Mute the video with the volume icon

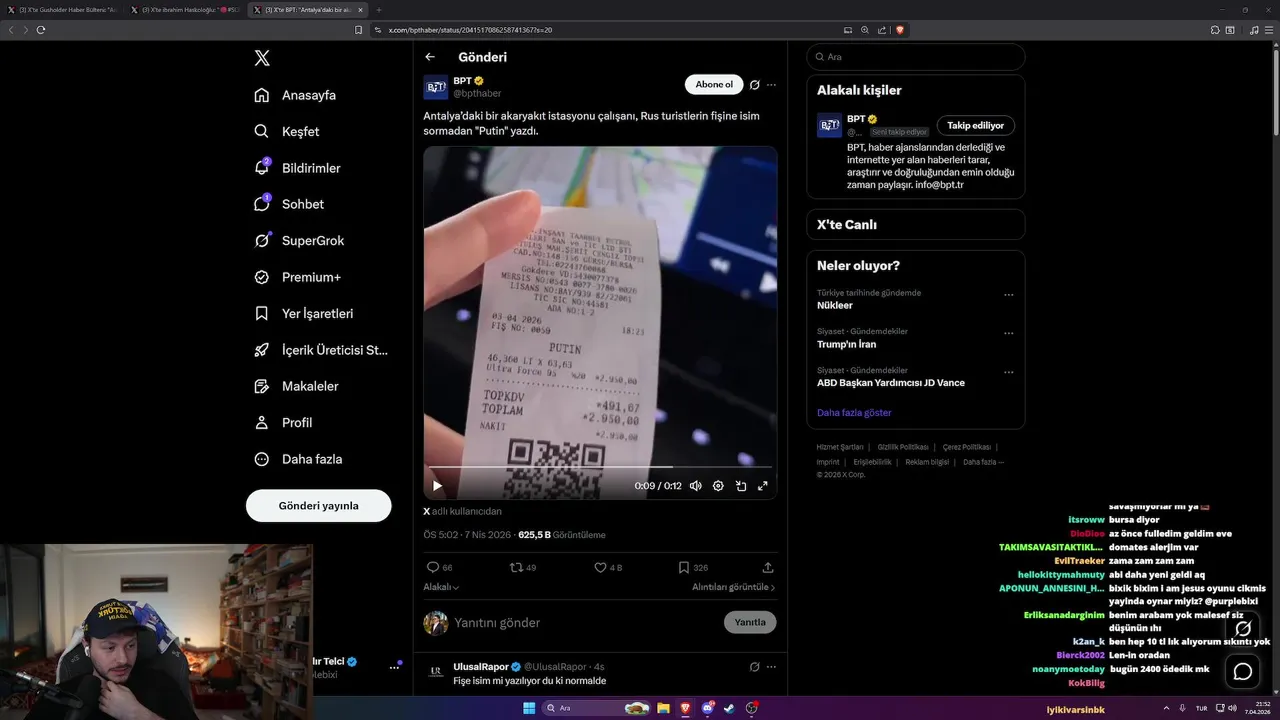click(x=695, y=486)
